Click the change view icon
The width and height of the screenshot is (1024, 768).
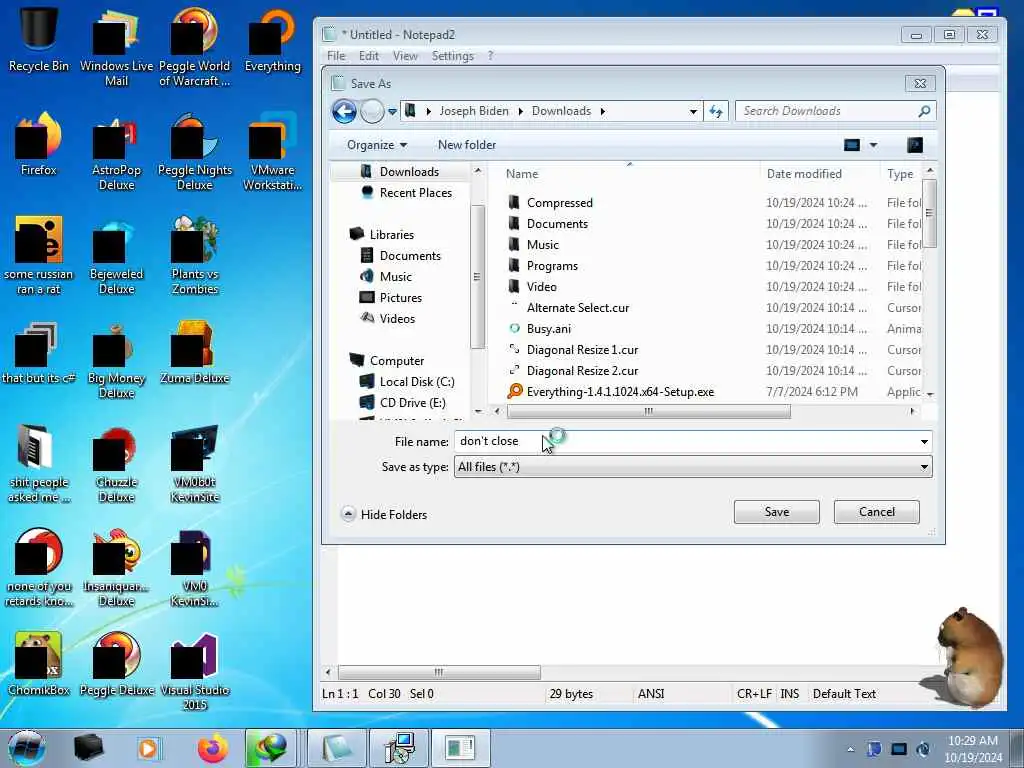852,145
